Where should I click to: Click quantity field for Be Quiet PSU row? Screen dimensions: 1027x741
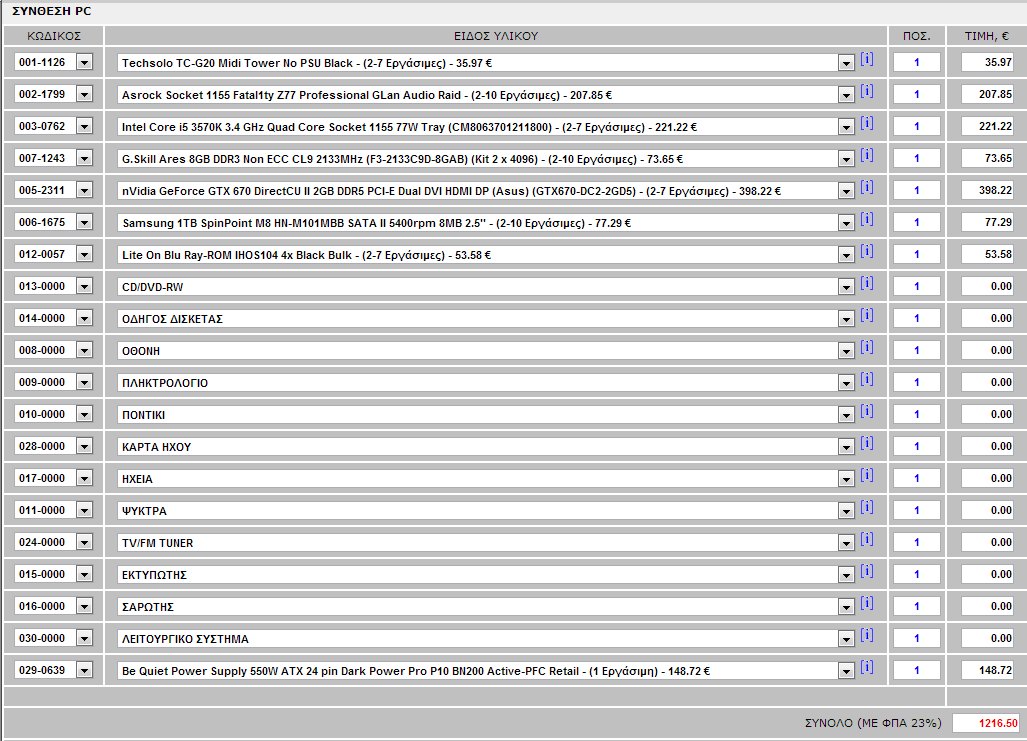(x=917, y=670)
